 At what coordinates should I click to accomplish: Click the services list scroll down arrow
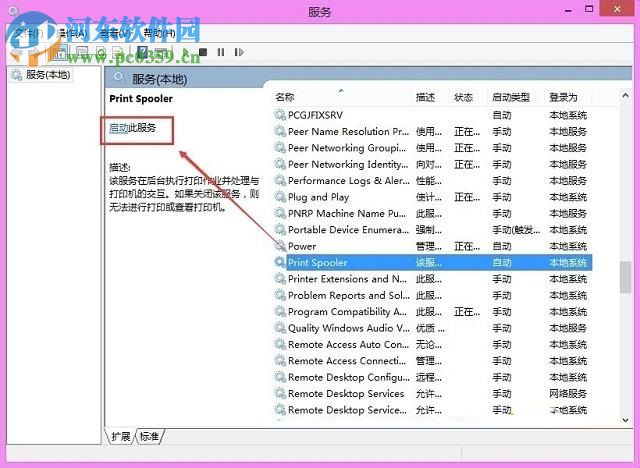click(x=625, y=420)
